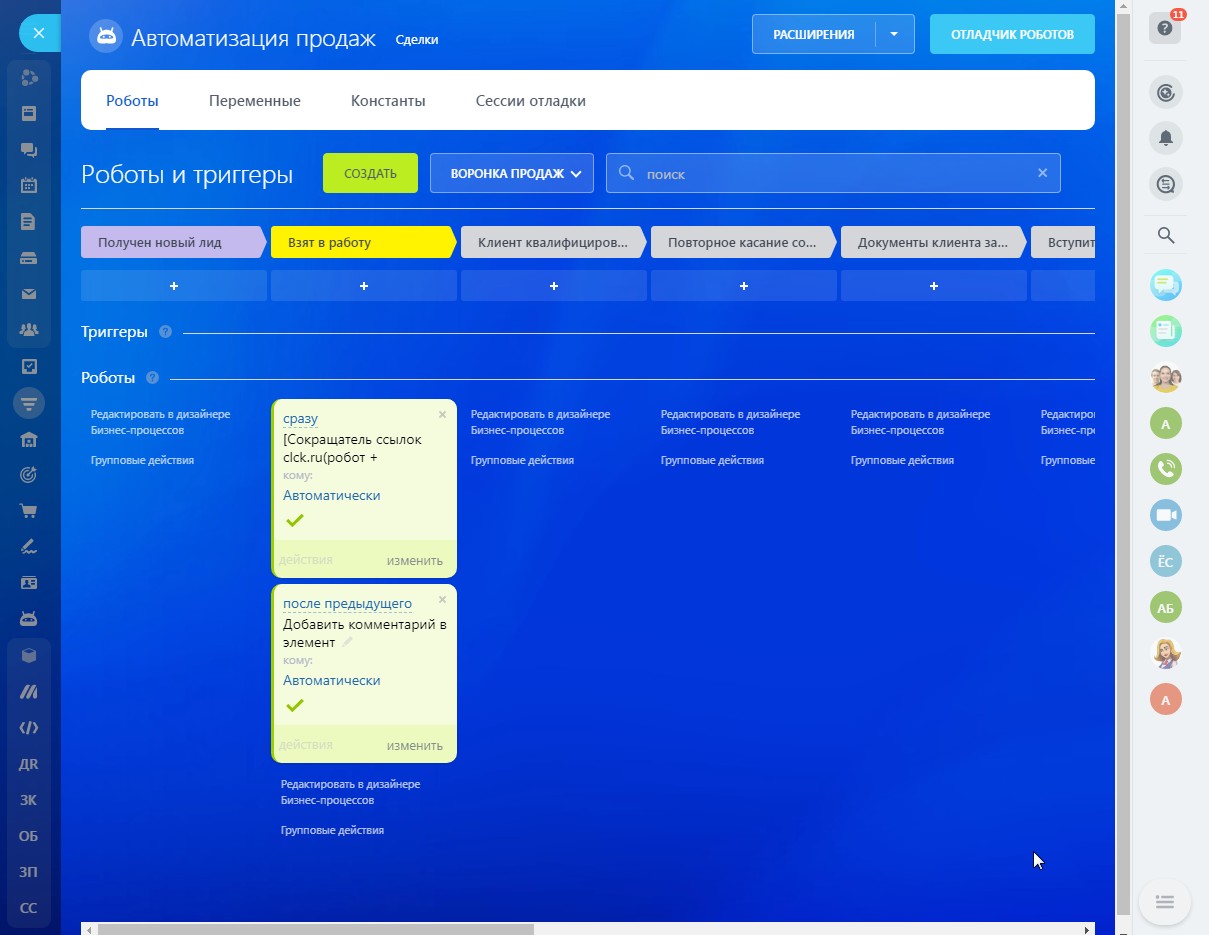
Task: Expand the Расширения dropdown arrow
Action: pos(894,34)
